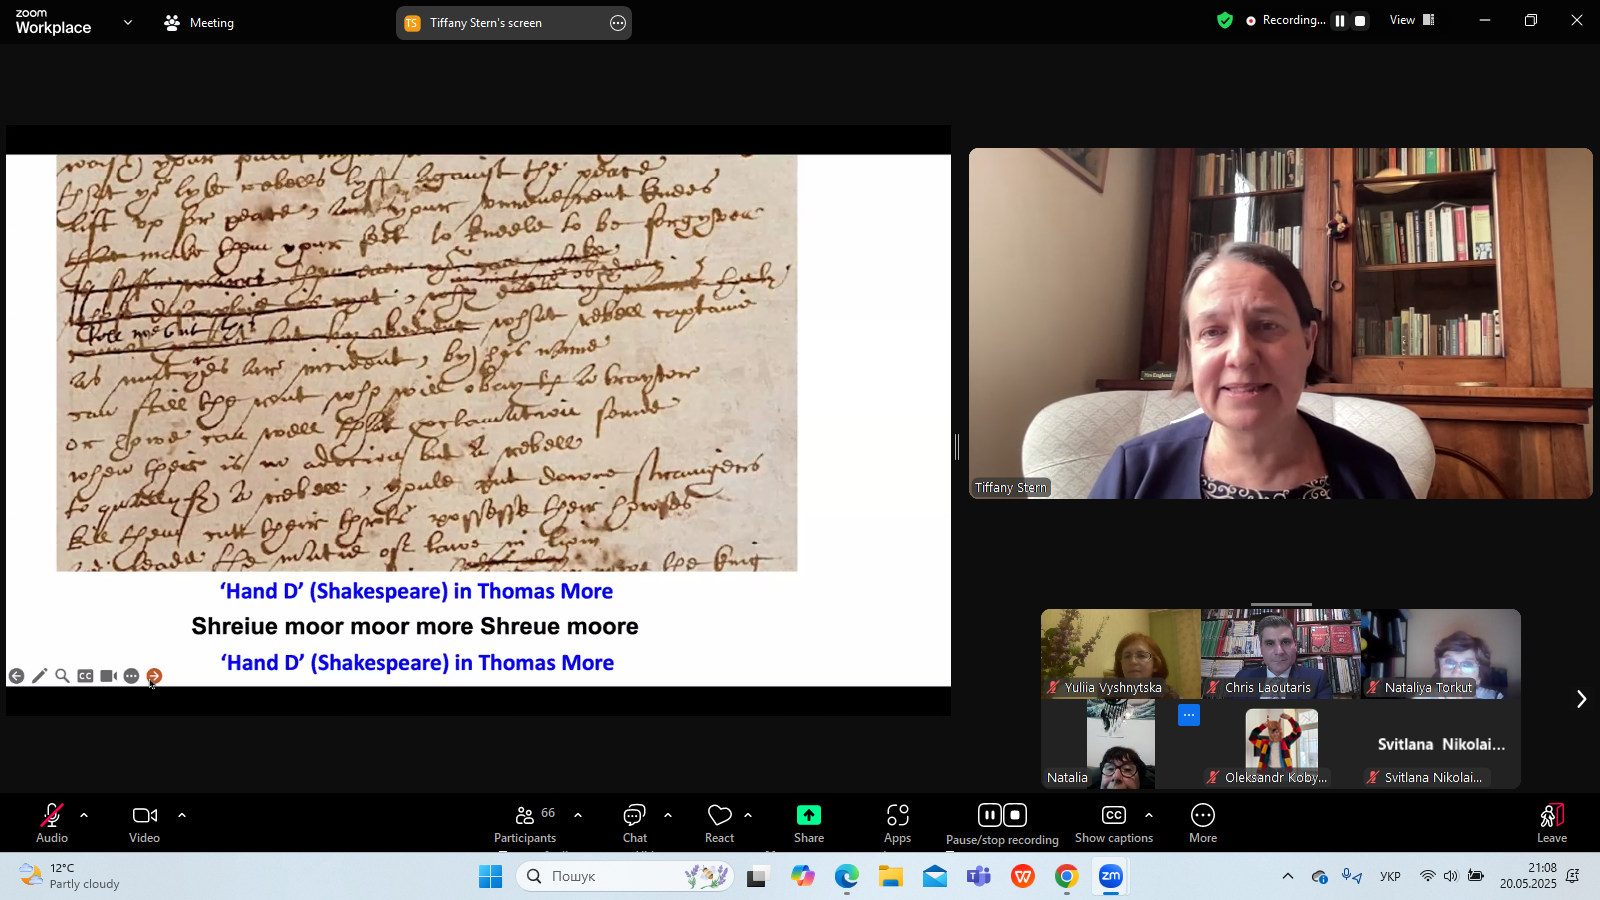Viewport: 1600px width, 900px height.
Task: Open the Participants panel
Action: coord(525,823)
